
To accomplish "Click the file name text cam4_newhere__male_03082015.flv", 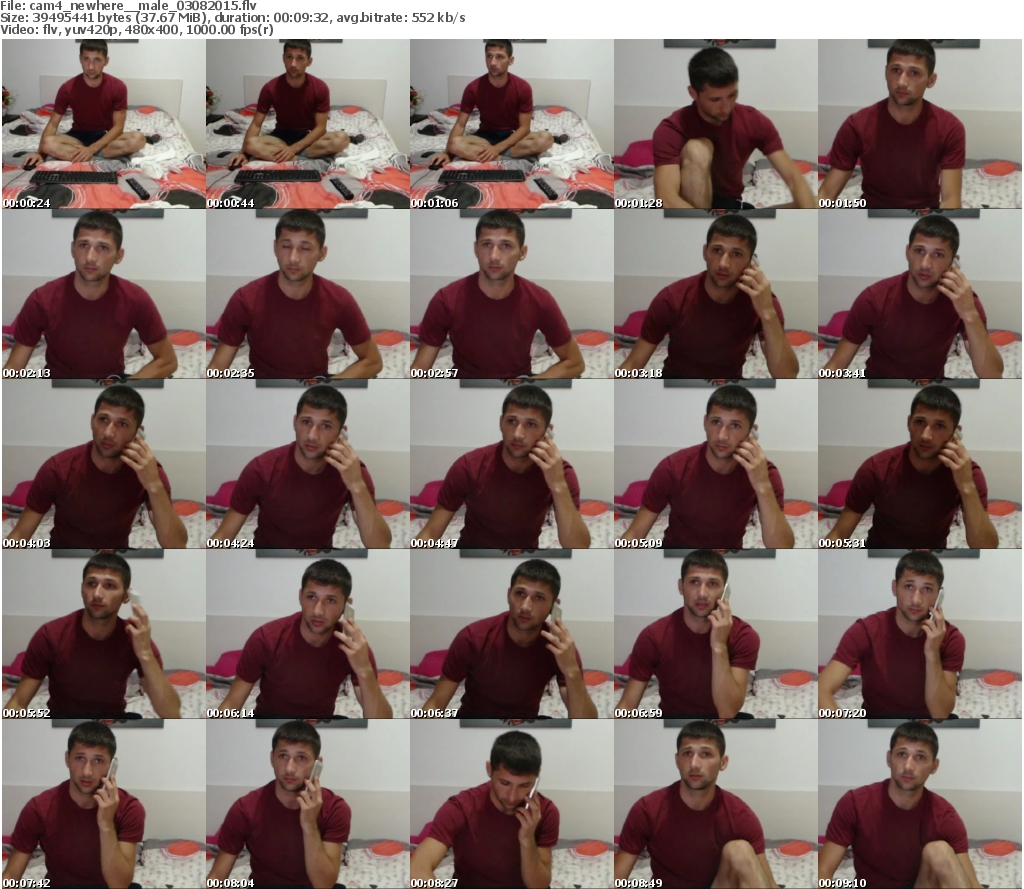I will click(143, 6).
